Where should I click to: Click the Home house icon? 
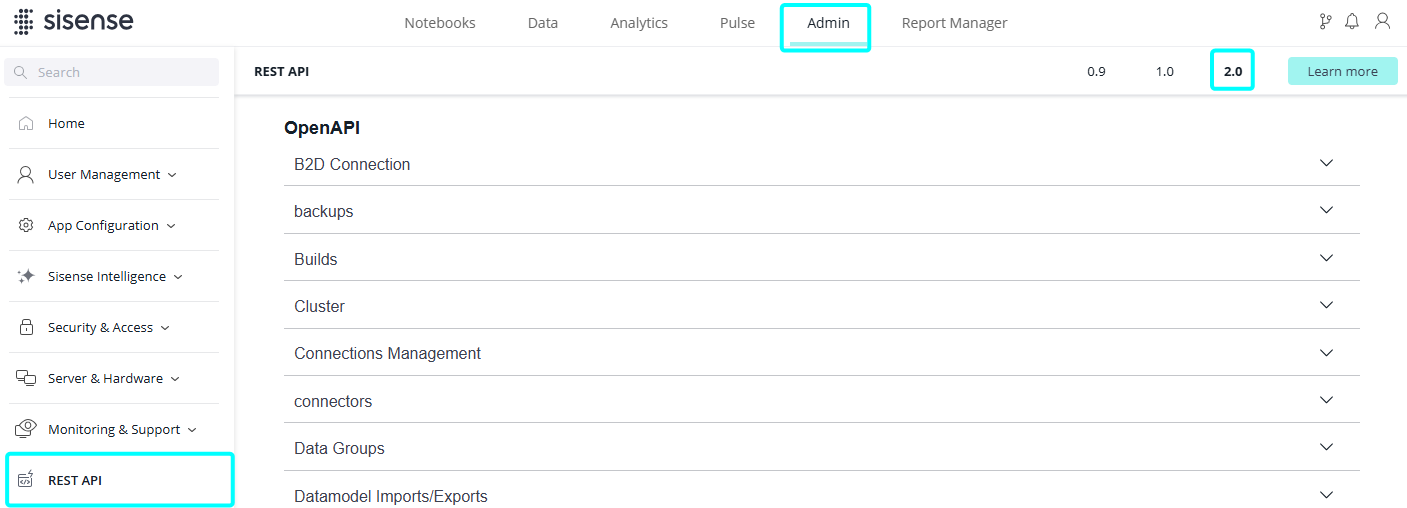tap(26, 123)
